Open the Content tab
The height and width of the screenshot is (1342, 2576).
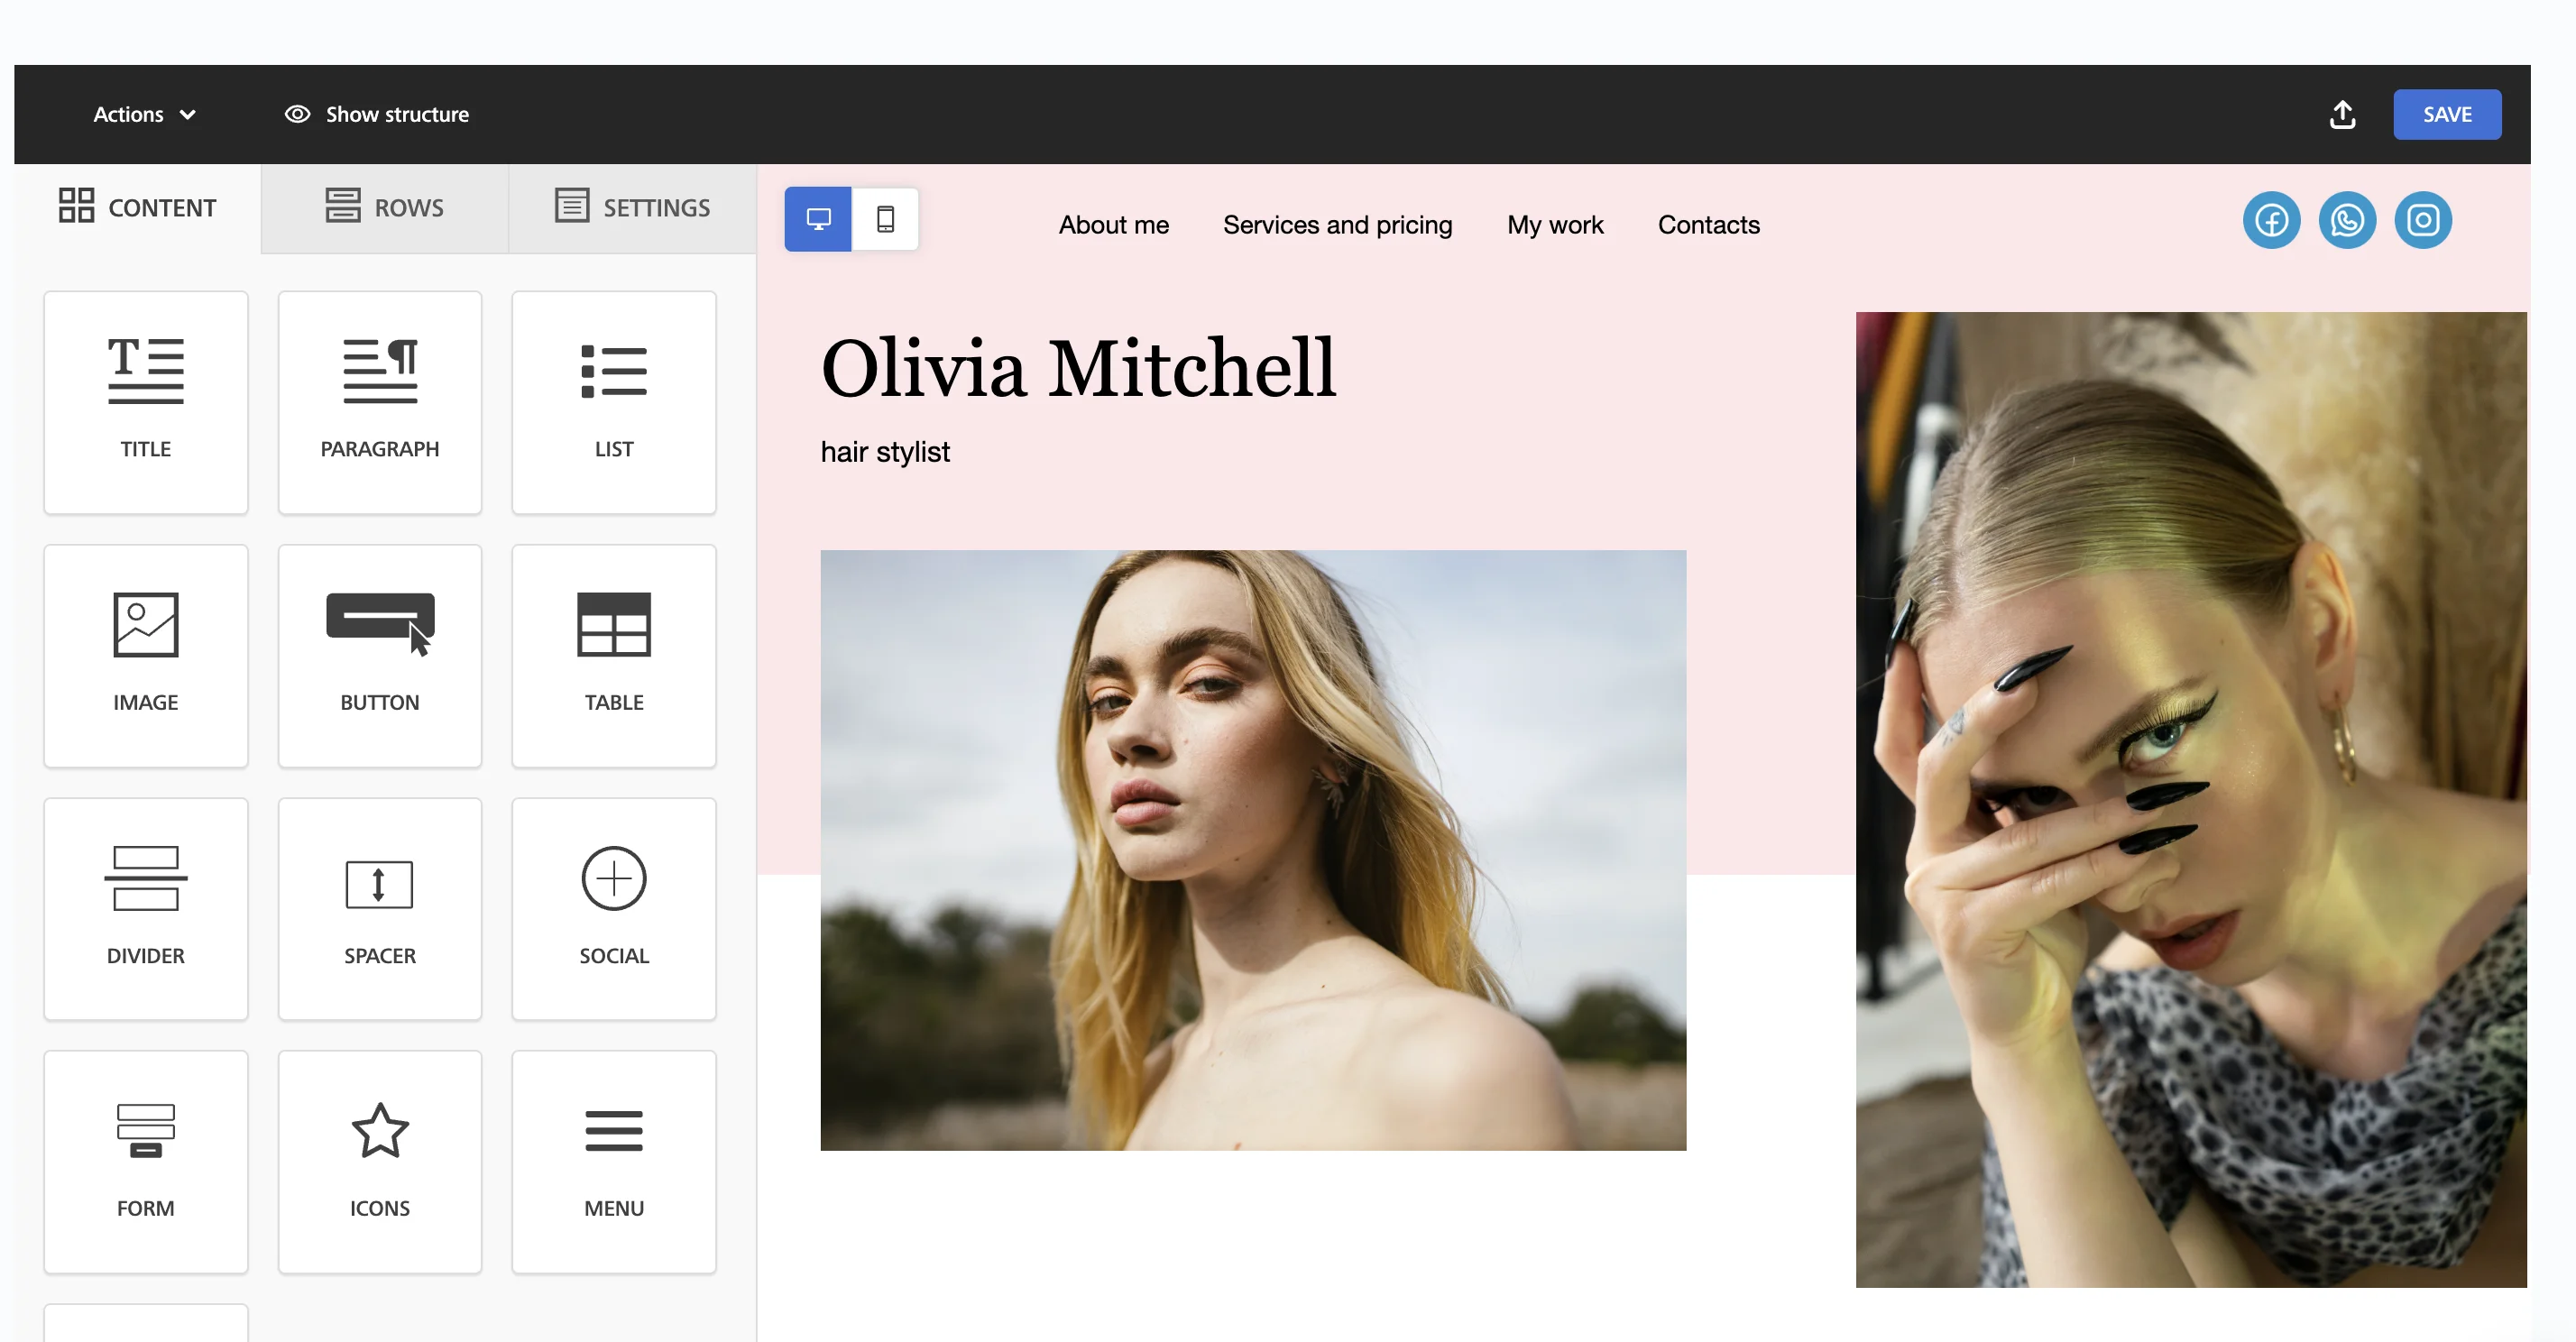(x=137, y=207)
